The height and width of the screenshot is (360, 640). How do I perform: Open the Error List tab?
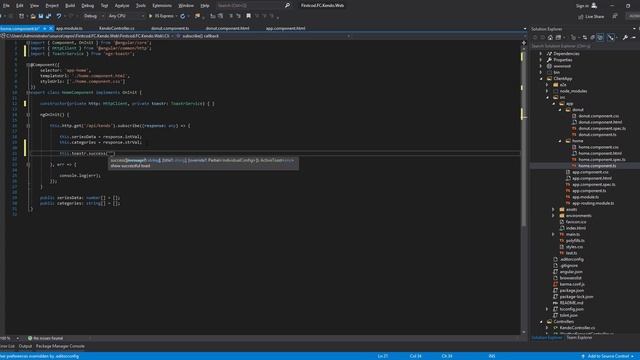[x=7, y=346]
